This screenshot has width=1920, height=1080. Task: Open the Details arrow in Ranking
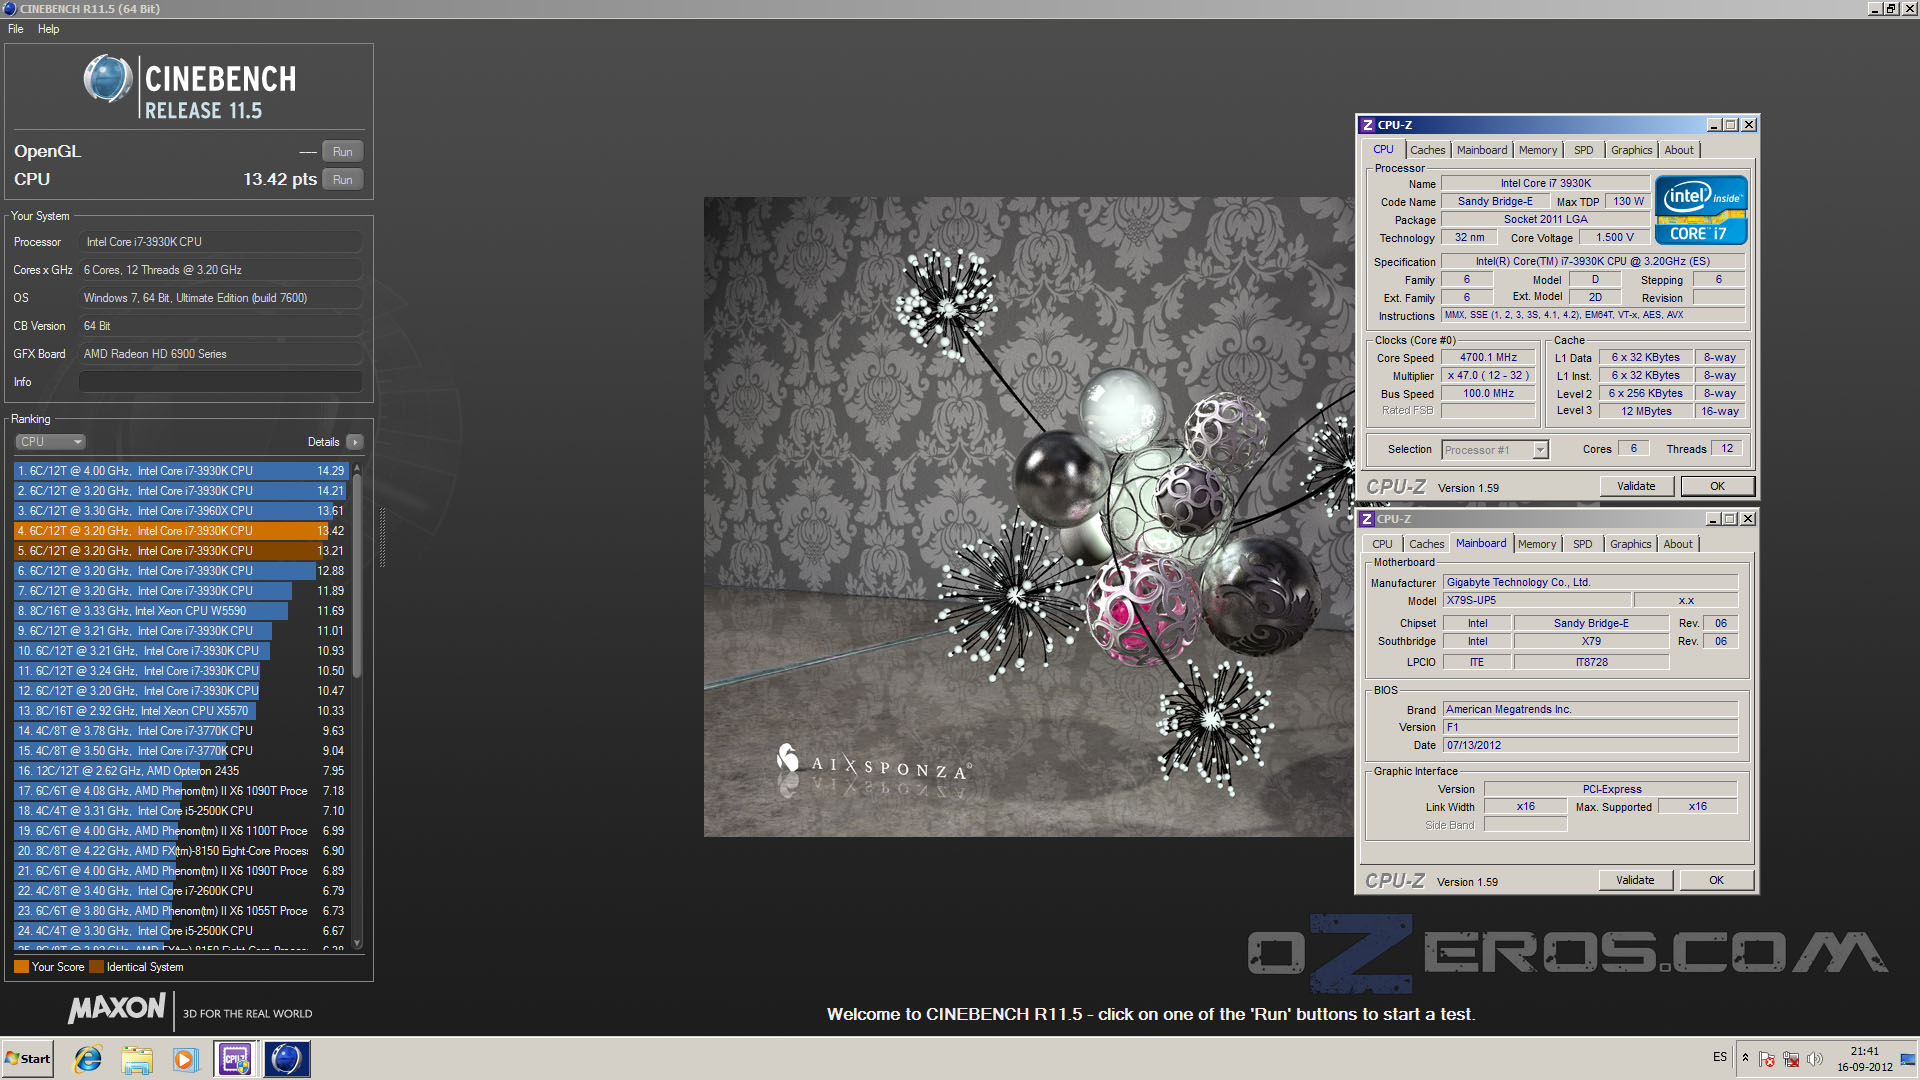coord(354,442)
